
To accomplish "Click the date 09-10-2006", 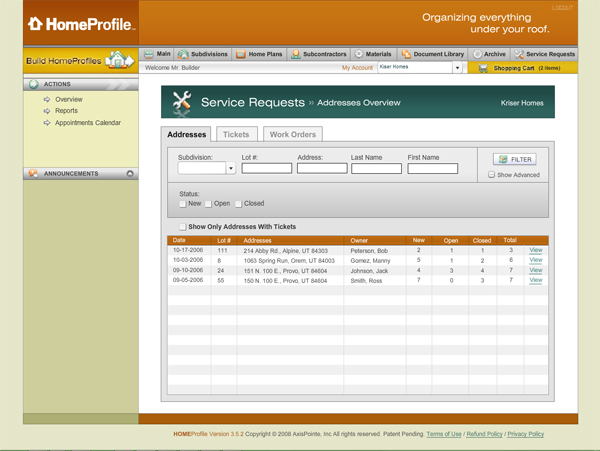I will pyautogui.click(x=188, y=270).
